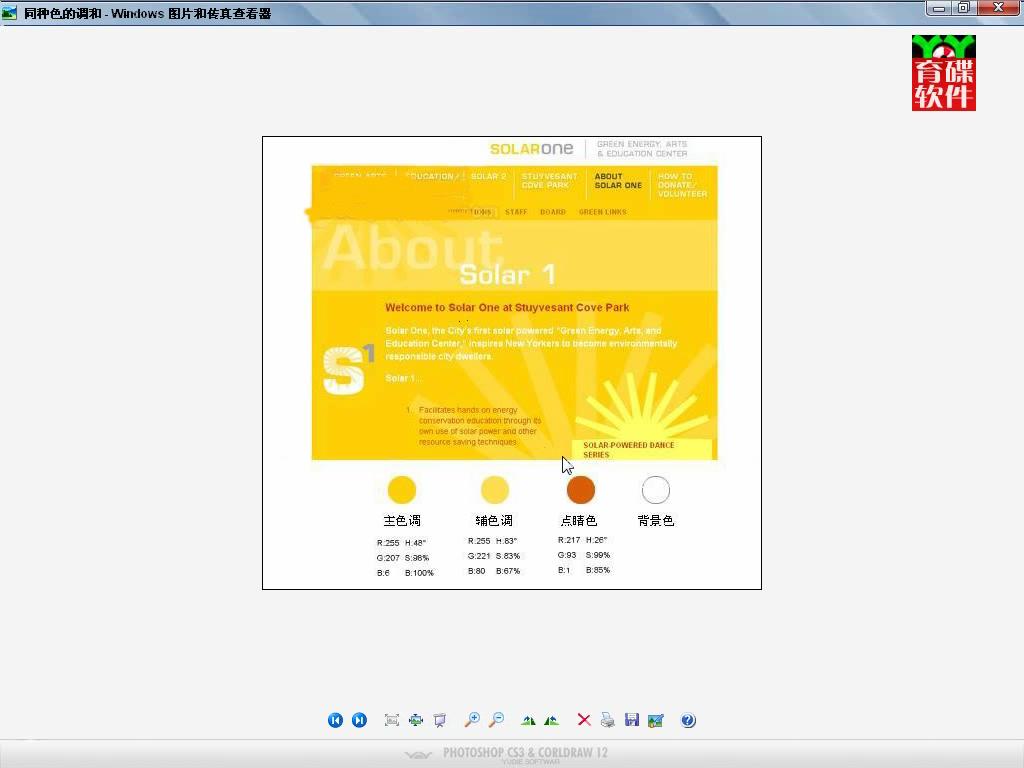Save a copy of the picture
The image size is (1024, 768).
[x=632, y=720]
